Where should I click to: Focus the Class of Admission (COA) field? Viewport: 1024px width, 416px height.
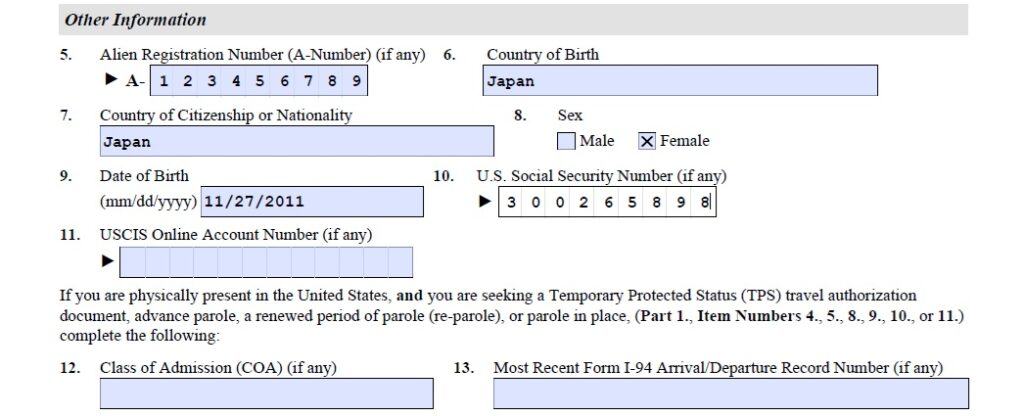coord(266,393)
